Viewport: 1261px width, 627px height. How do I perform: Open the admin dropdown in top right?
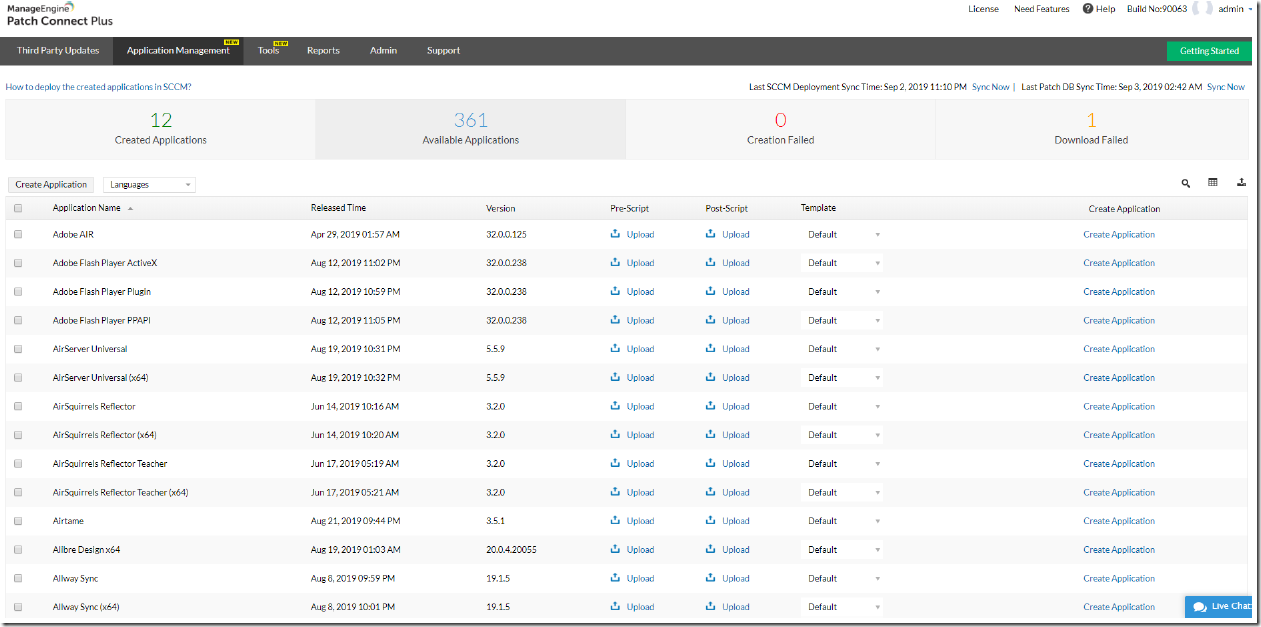pos(1233,9)
